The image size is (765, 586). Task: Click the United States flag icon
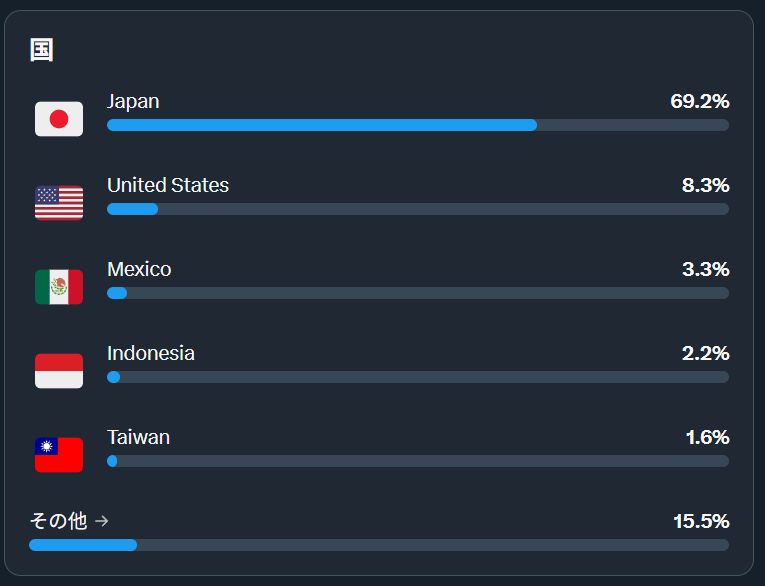59,203
